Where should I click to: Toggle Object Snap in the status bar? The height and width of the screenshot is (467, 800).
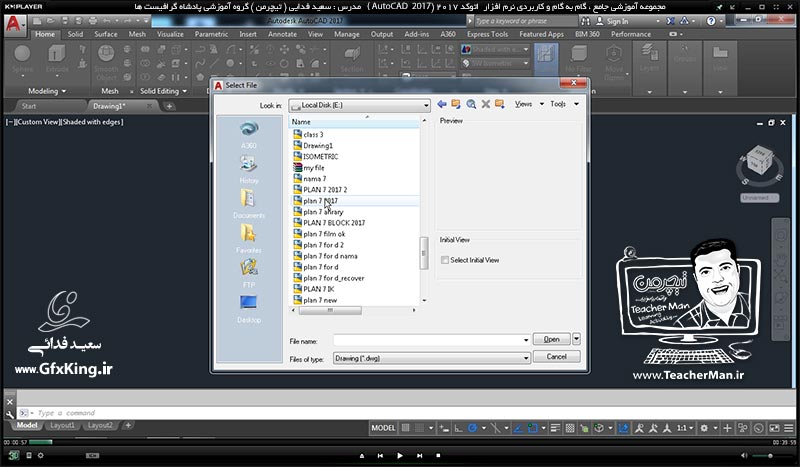533,428
